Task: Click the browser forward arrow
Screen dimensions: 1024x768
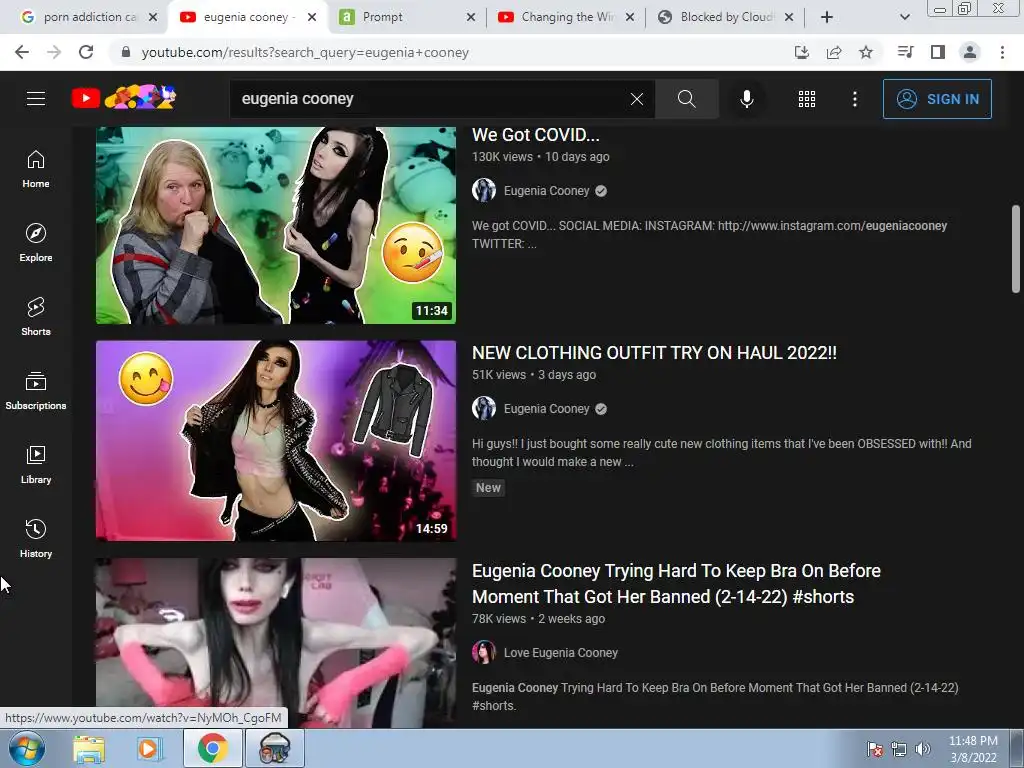Action: [54, 52]
